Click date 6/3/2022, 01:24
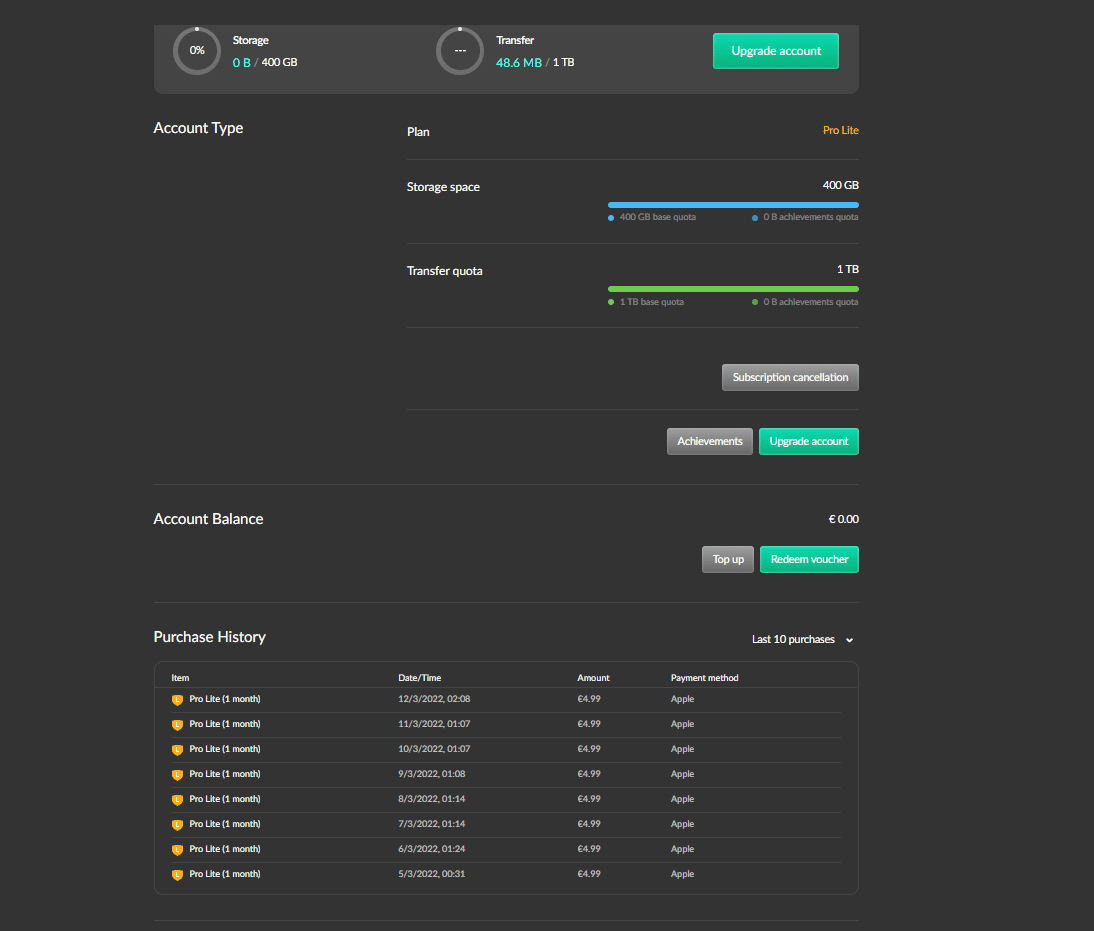Screen dimensions: 1094x931 [x=431, y=849]
